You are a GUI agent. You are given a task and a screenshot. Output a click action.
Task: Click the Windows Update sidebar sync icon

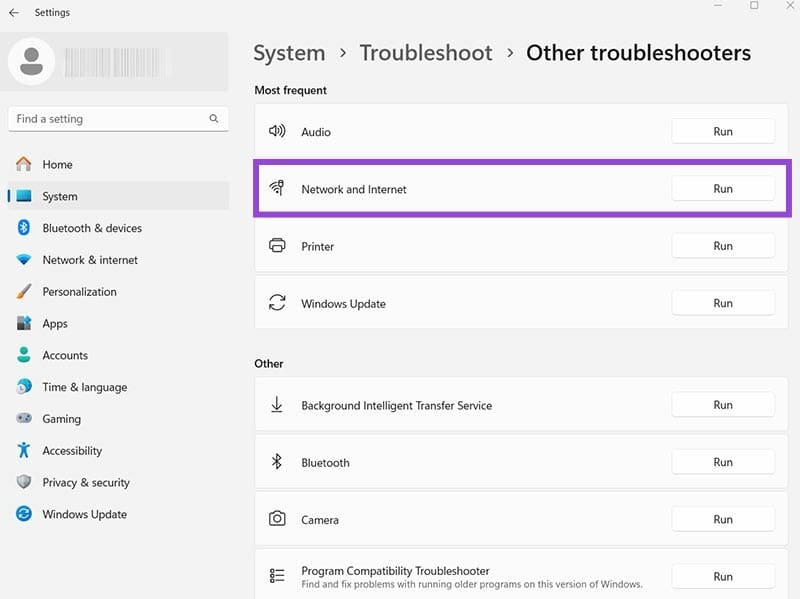23,514
